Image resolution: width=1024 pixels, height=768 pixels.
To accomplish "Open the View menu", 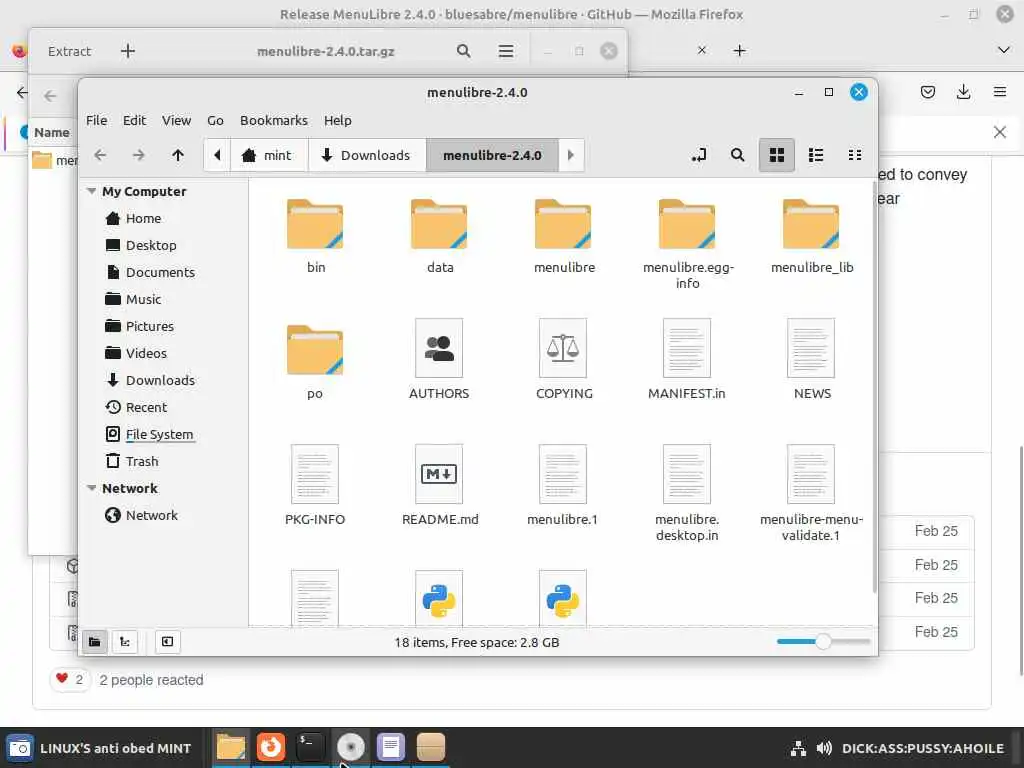I will (176, 120).
